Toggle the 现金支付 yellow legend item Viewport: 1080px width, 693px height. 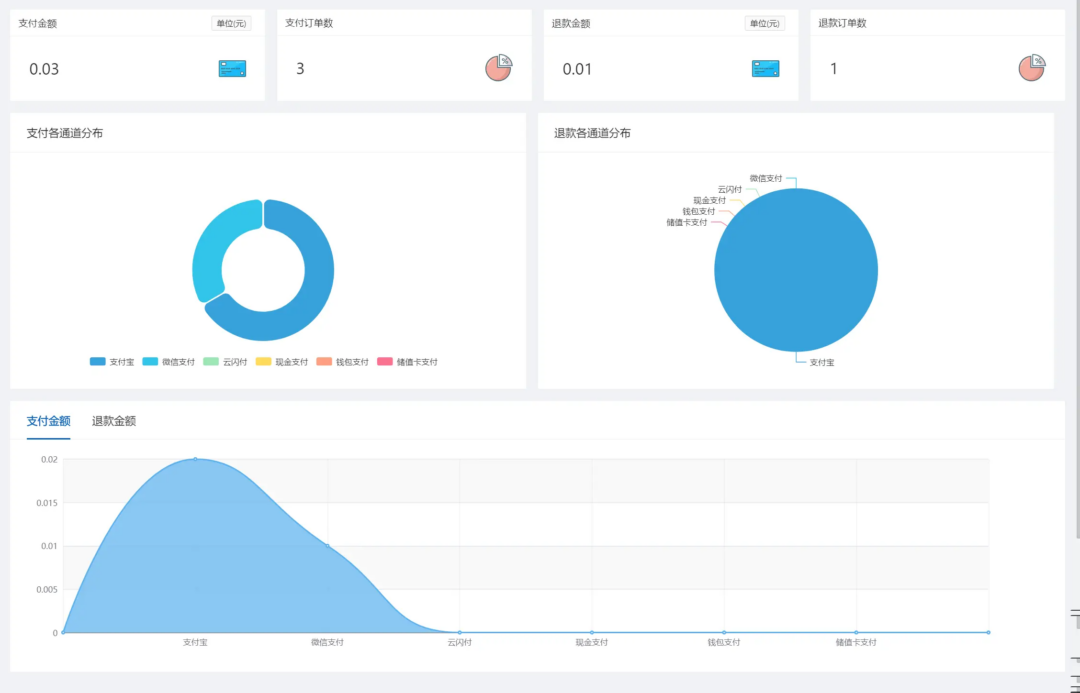(282, 362)
